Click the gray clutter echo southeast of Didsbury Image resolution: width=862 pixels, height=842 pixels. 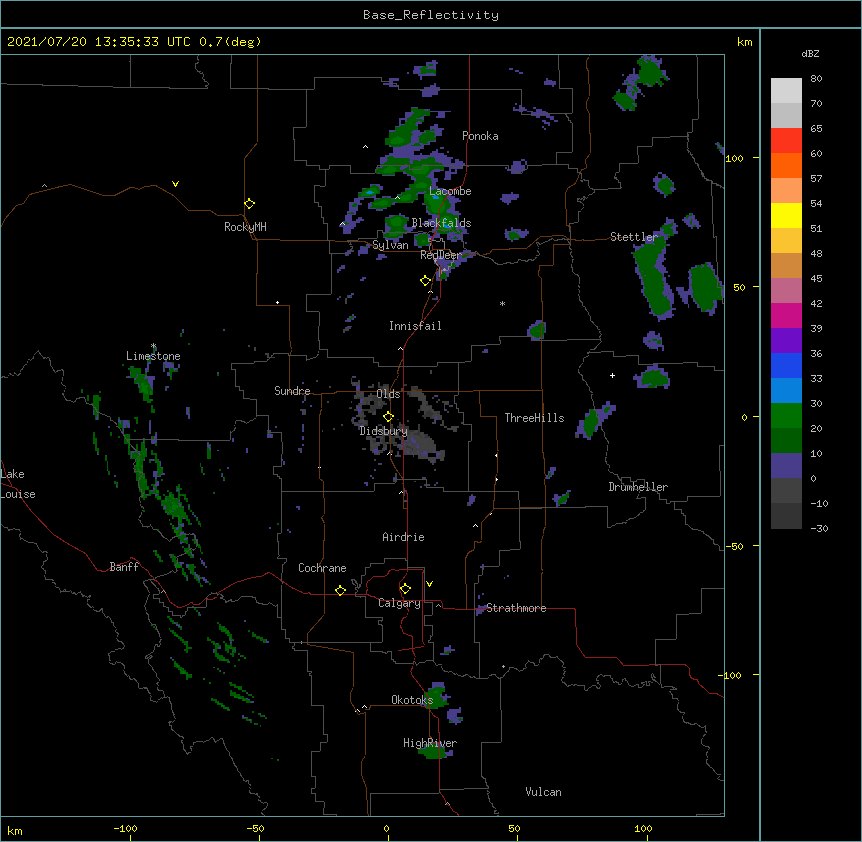tap(423, 444)
